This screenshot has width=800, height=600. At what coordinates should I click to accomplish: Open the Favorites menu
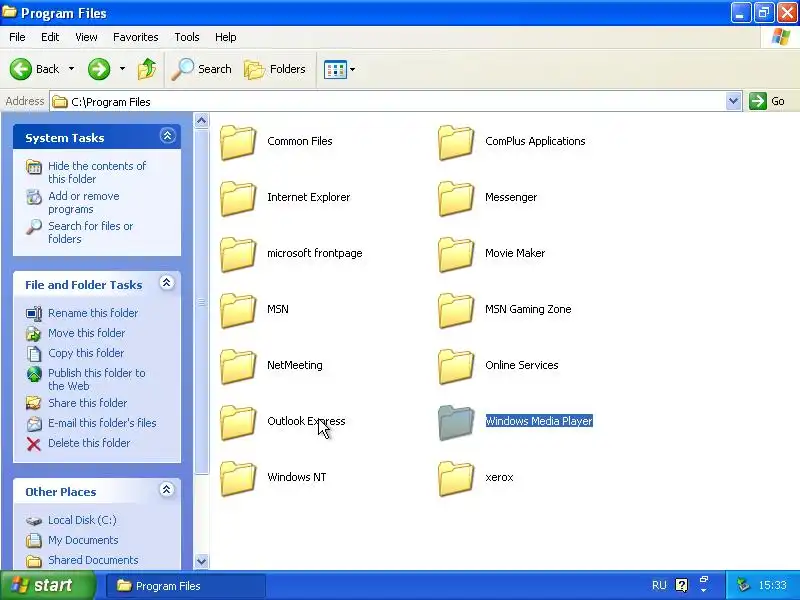136,37
